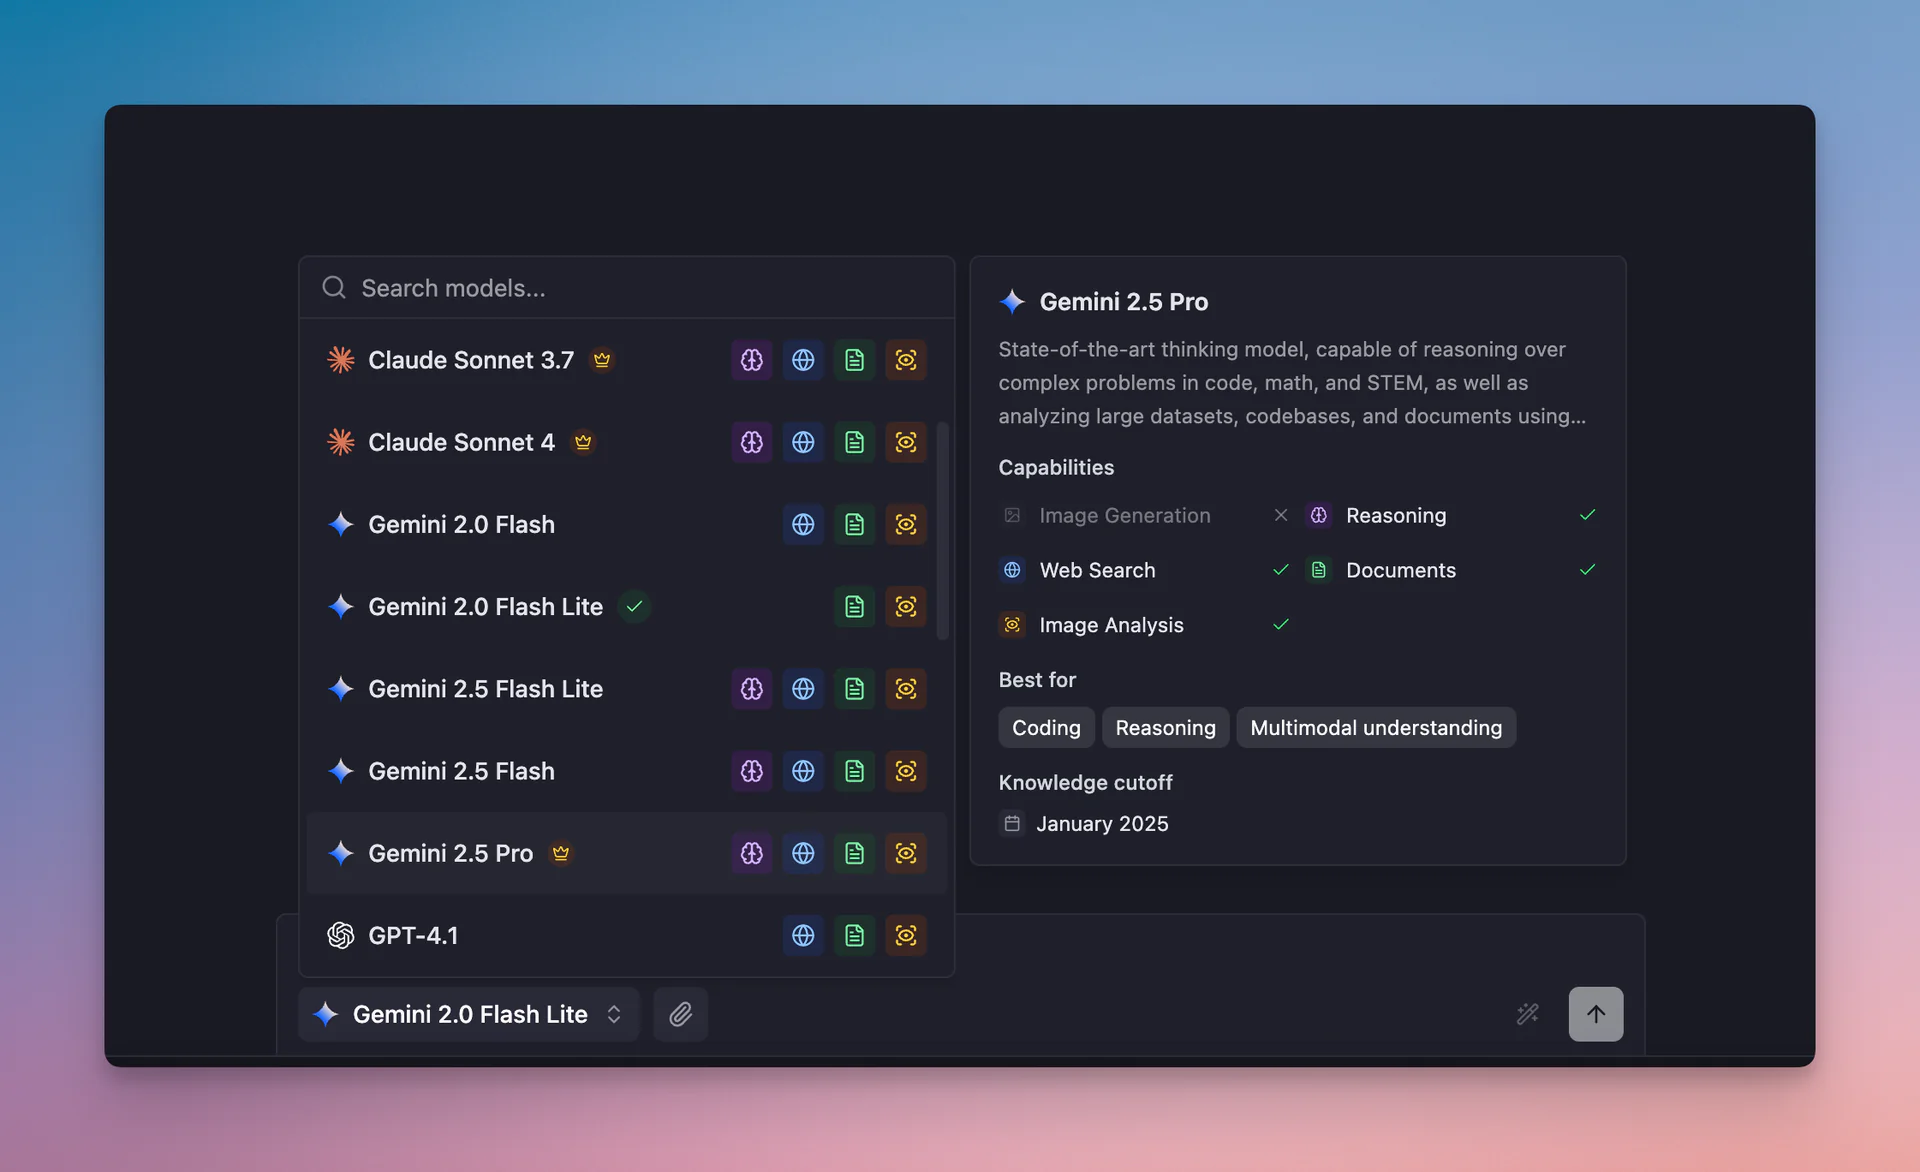Click image analysis icon on Gemini 2.5 Flash Lite row
The image size is (1920, 1172).
906,689
